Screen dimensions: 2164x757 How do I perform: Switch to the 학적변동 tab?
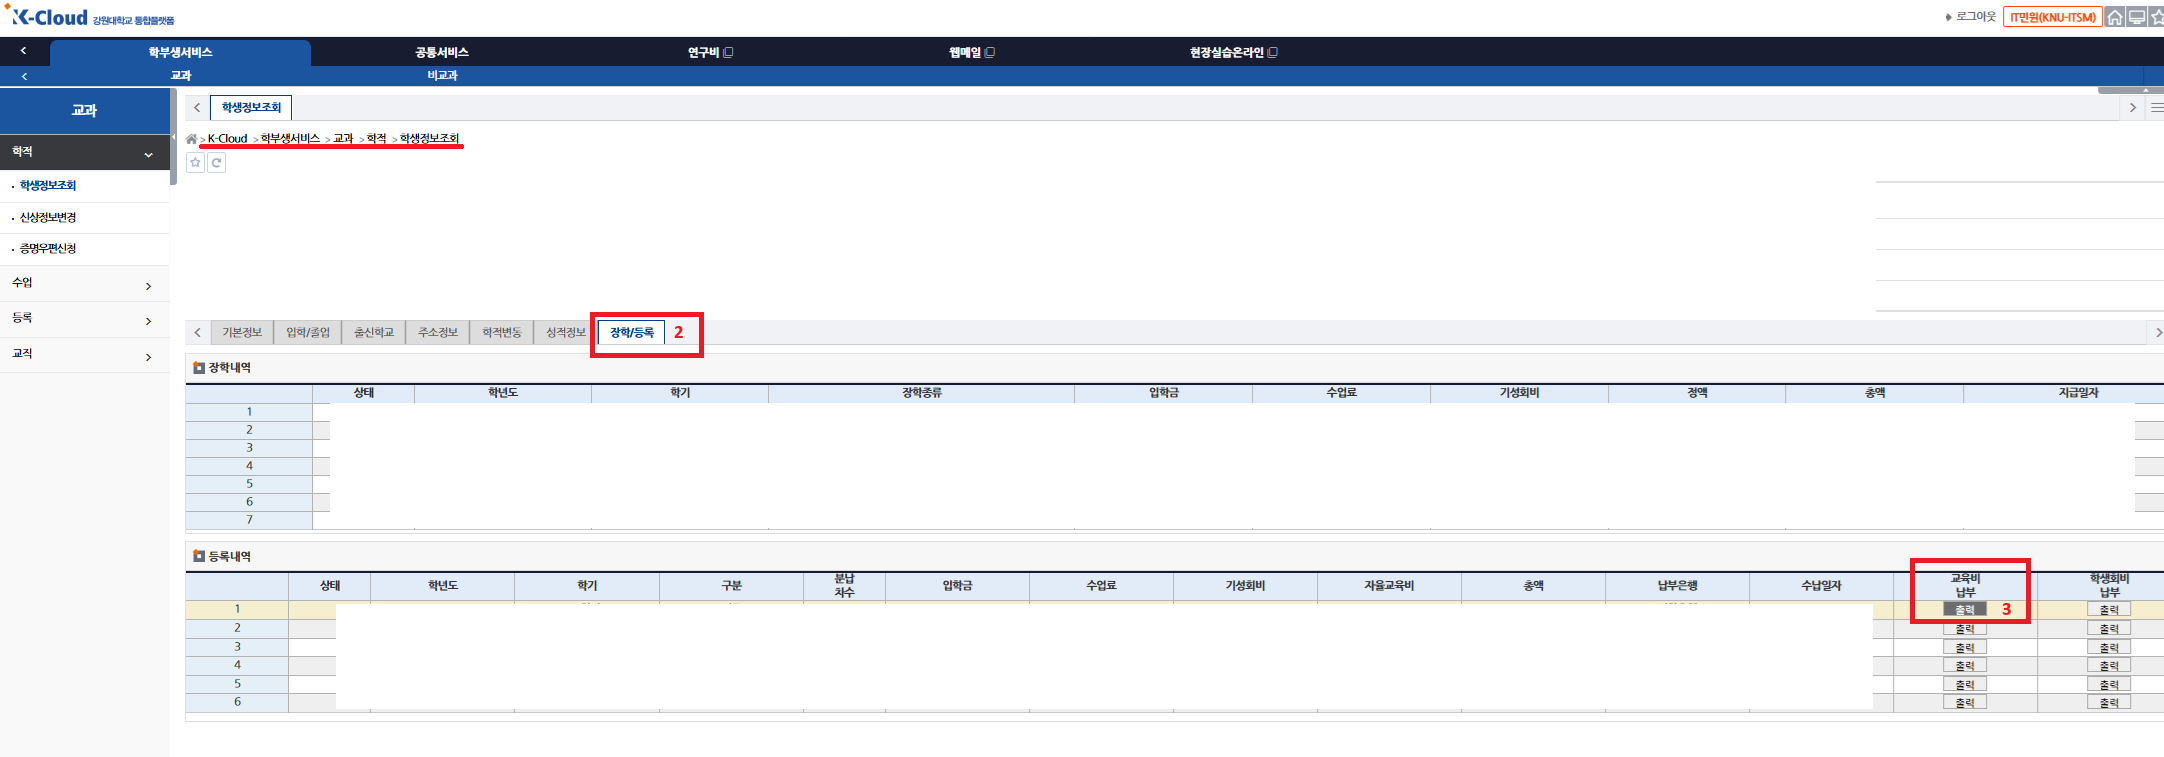(x=501, y=332)
